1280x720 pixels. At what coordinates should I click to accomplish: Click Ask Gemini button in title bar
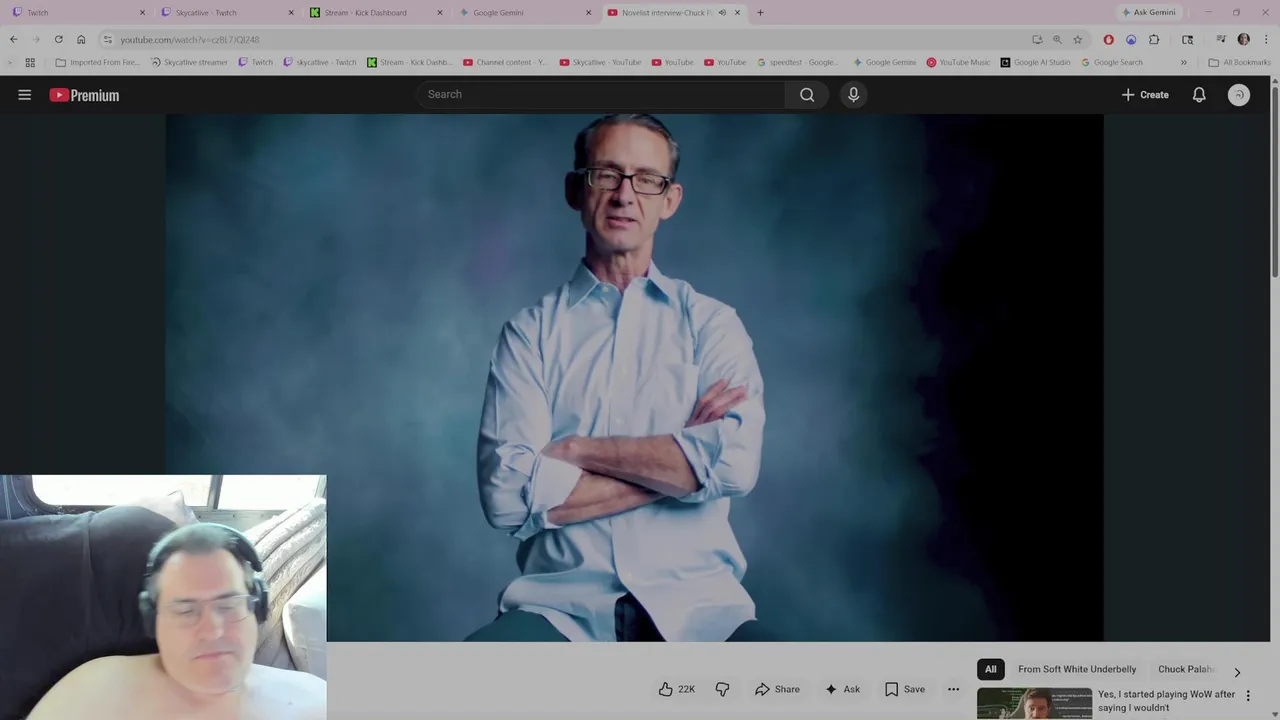(x=1148, y=13)
